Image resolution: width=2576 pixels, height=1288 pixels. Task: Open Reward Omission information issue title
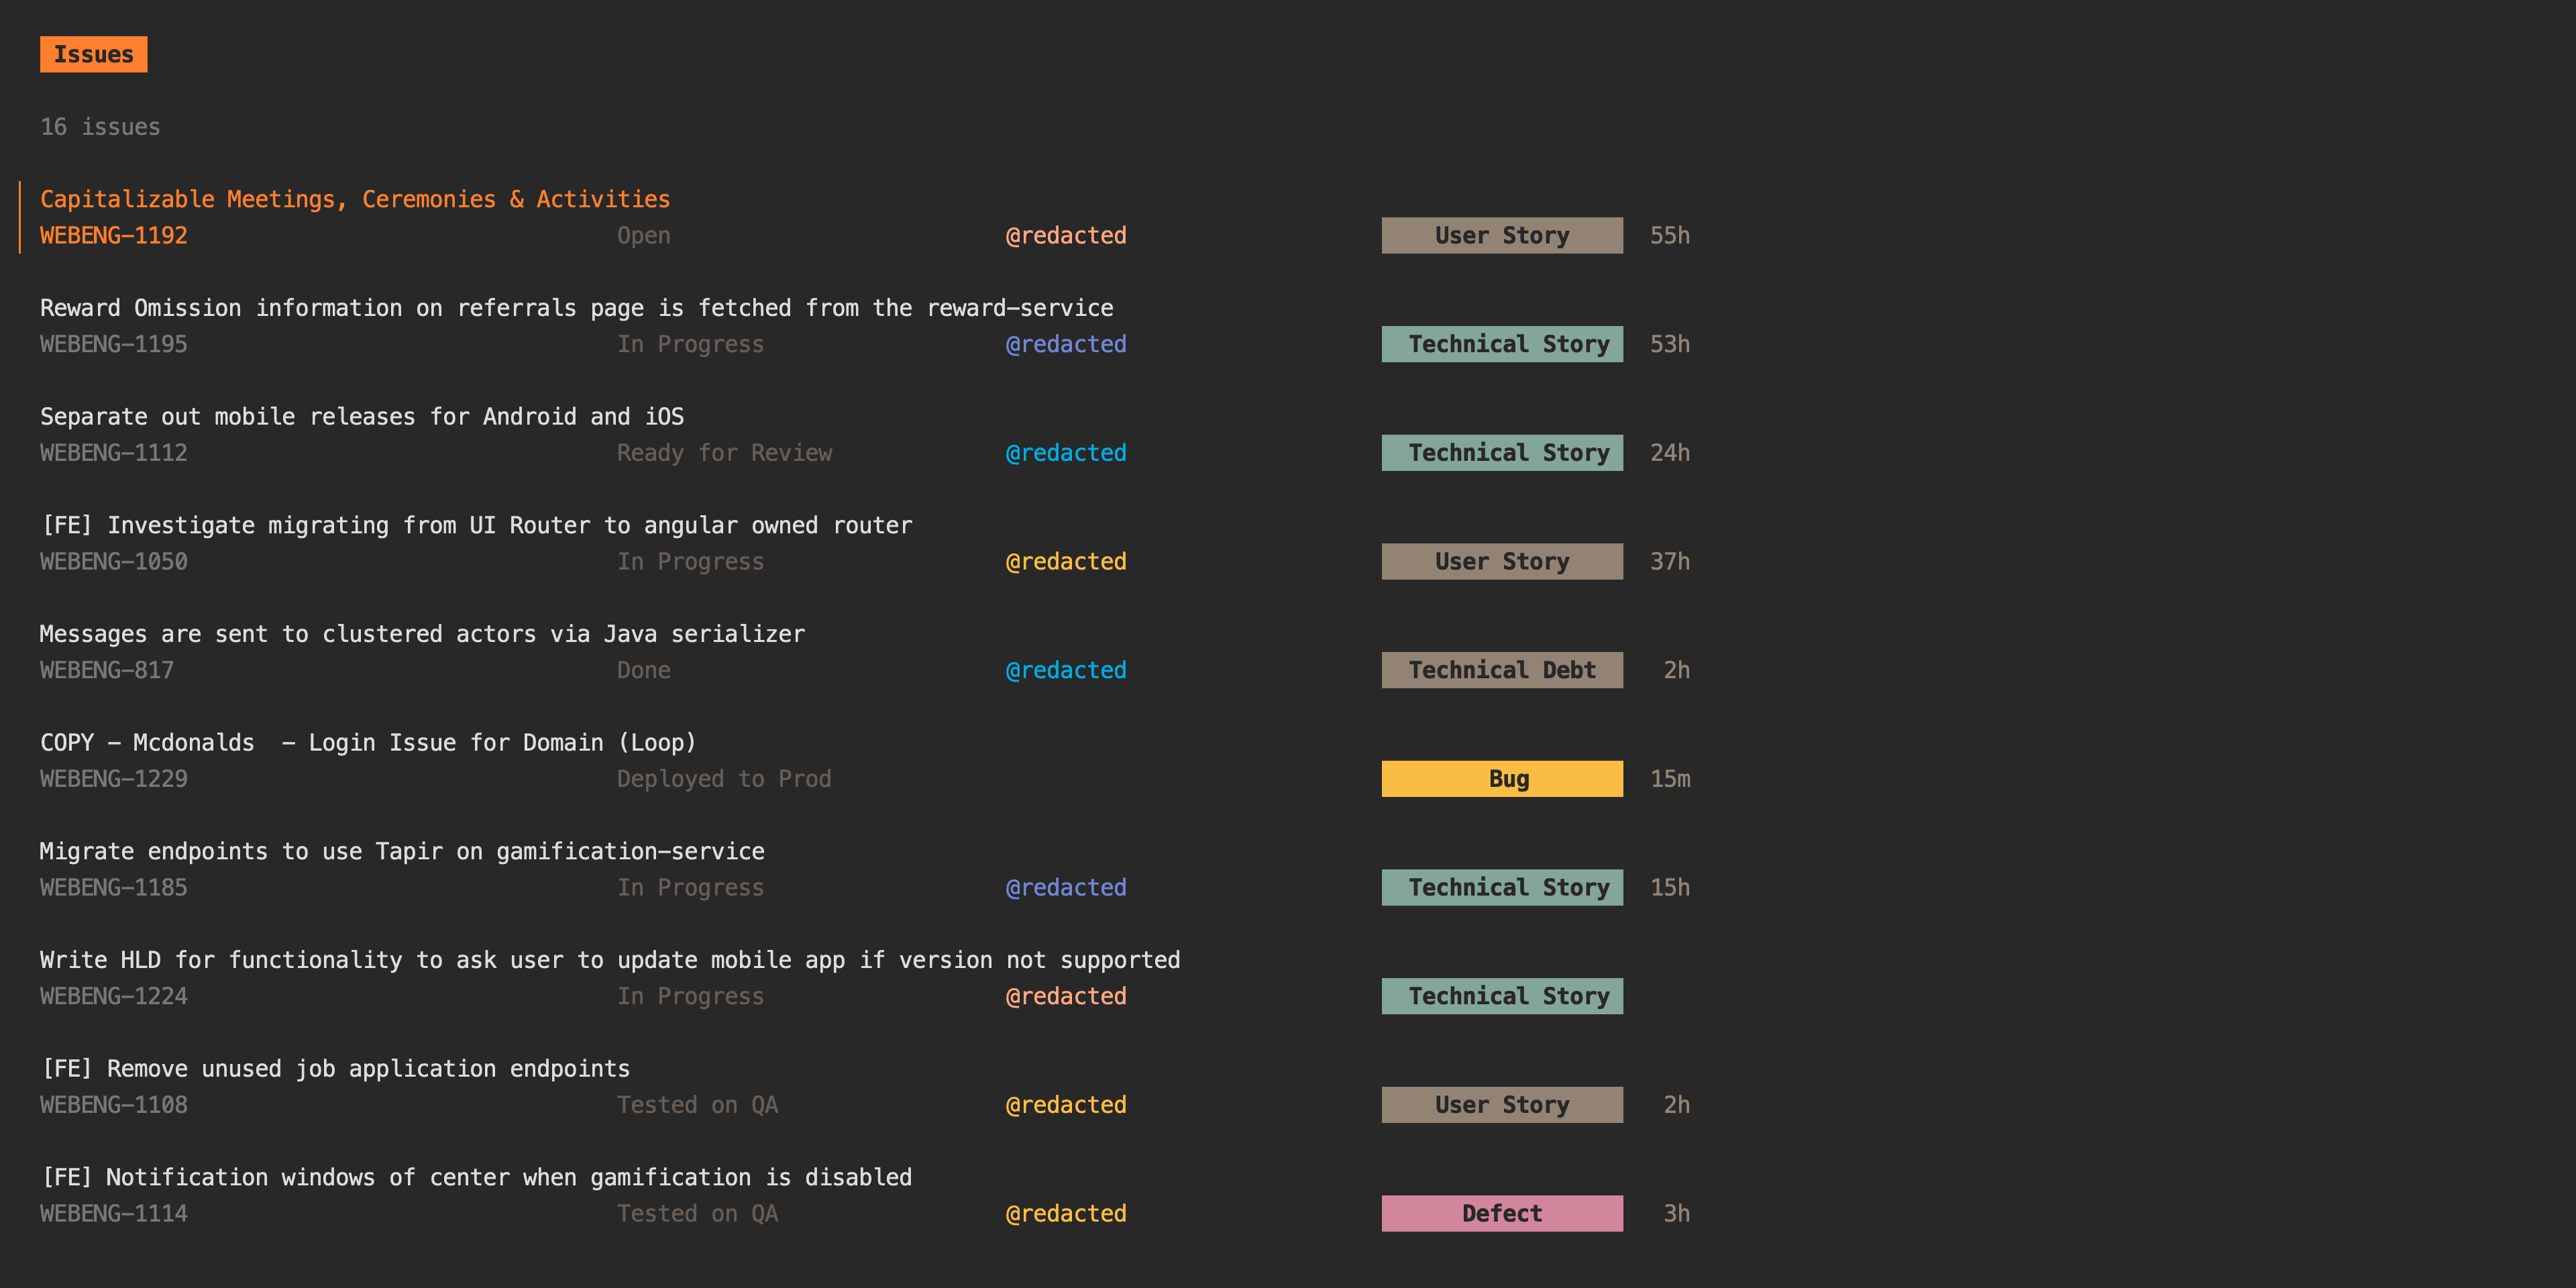click(576, 308)
